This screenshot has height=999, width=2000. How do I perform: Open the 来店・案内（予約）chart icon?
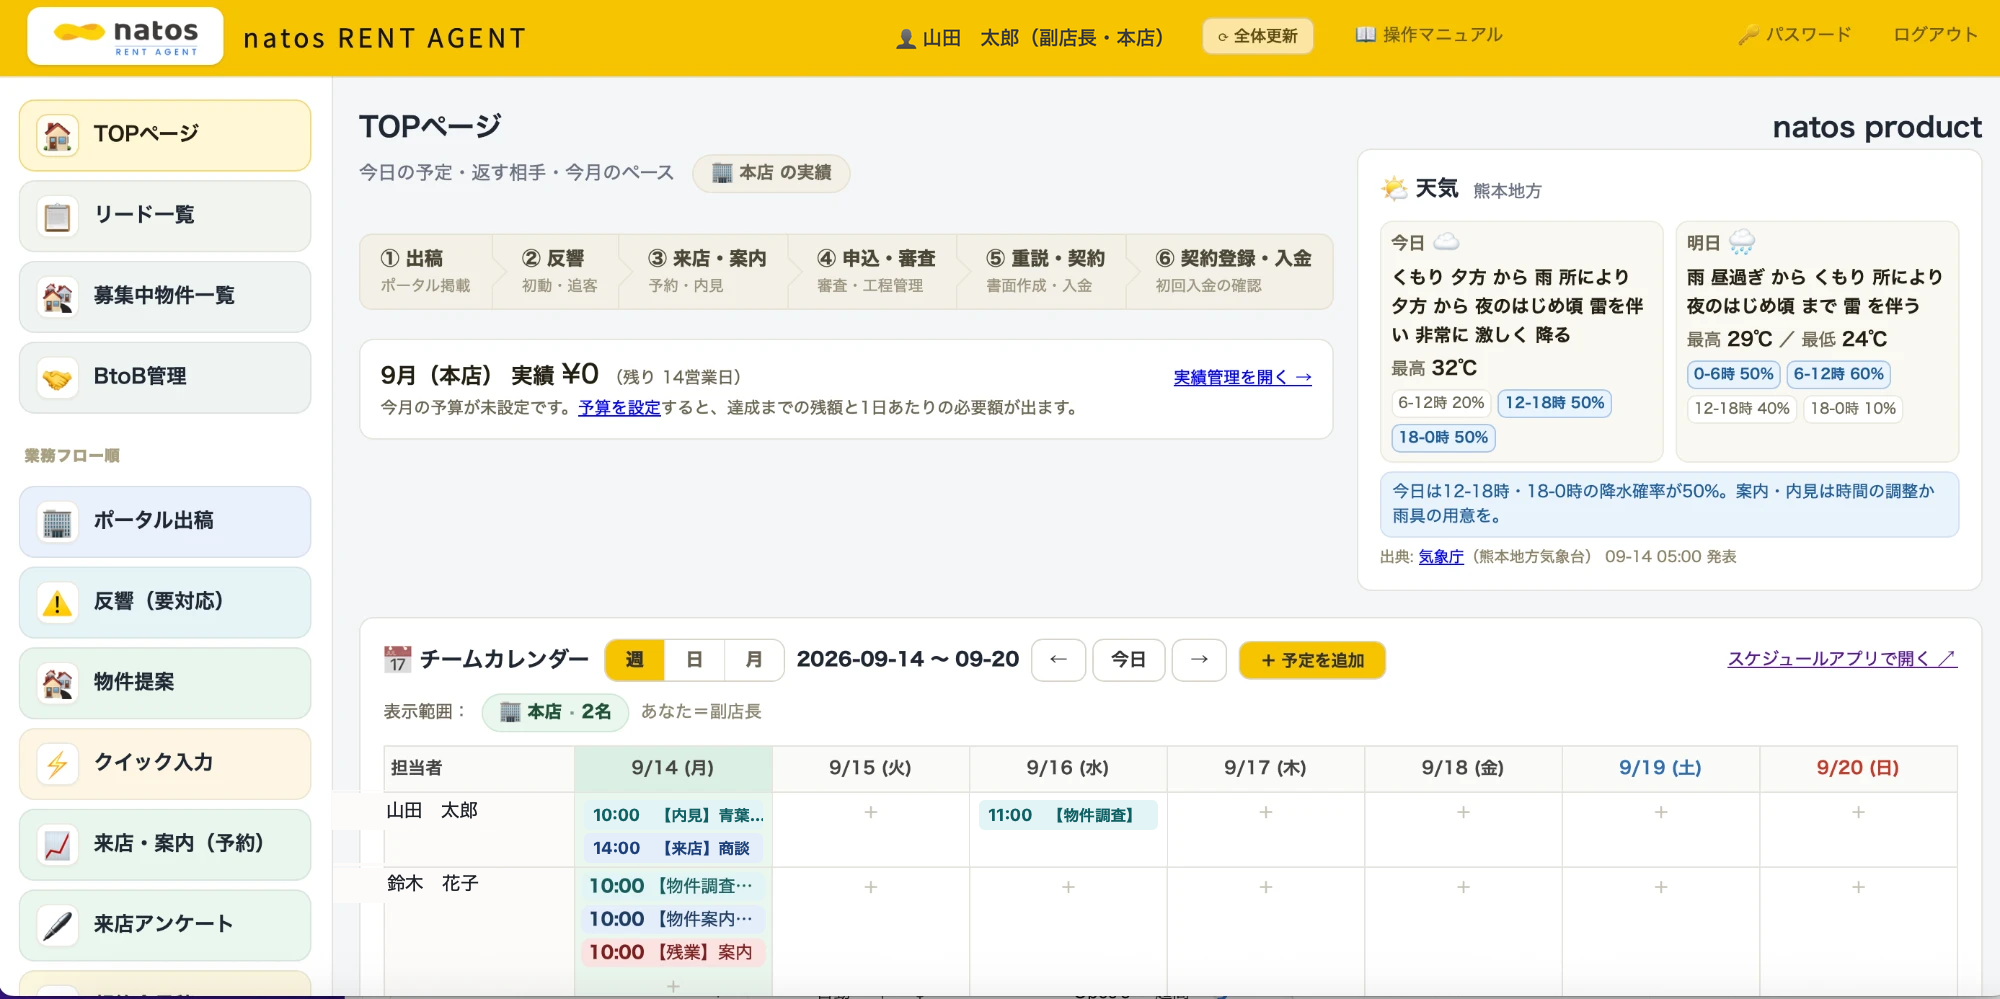point(58,846)
